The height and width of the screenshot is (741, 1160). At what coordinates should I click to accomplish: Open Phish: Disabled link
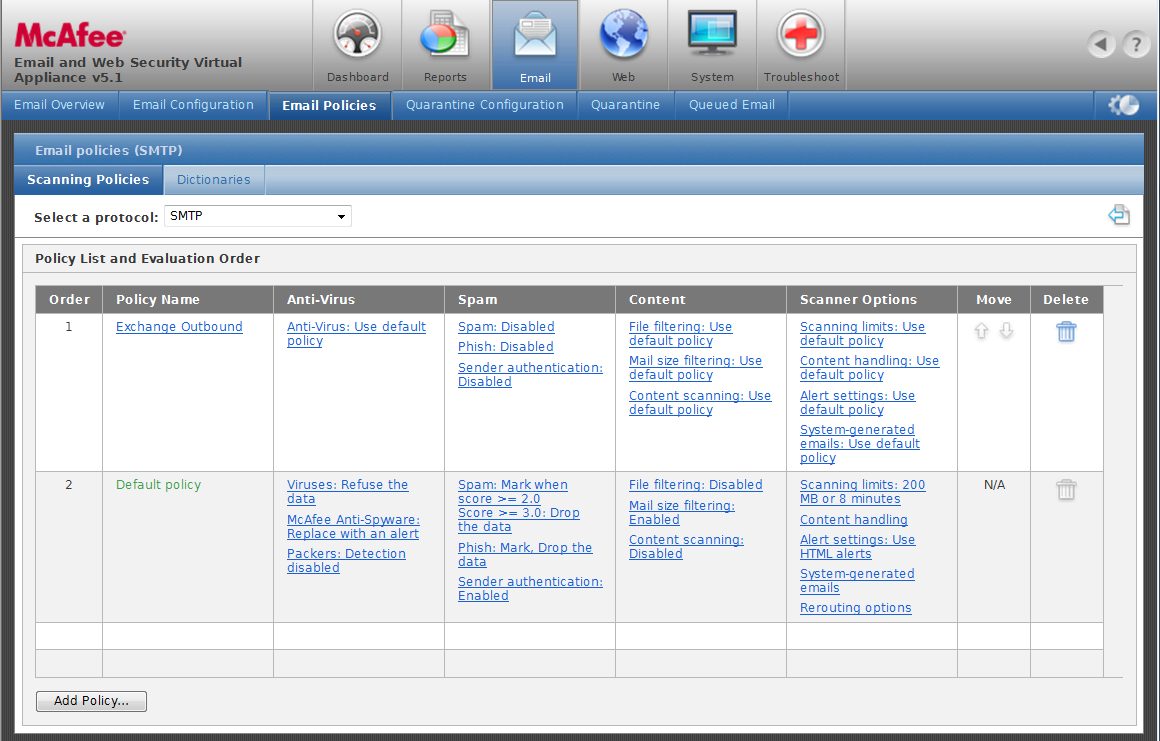(x=505, y=347)
